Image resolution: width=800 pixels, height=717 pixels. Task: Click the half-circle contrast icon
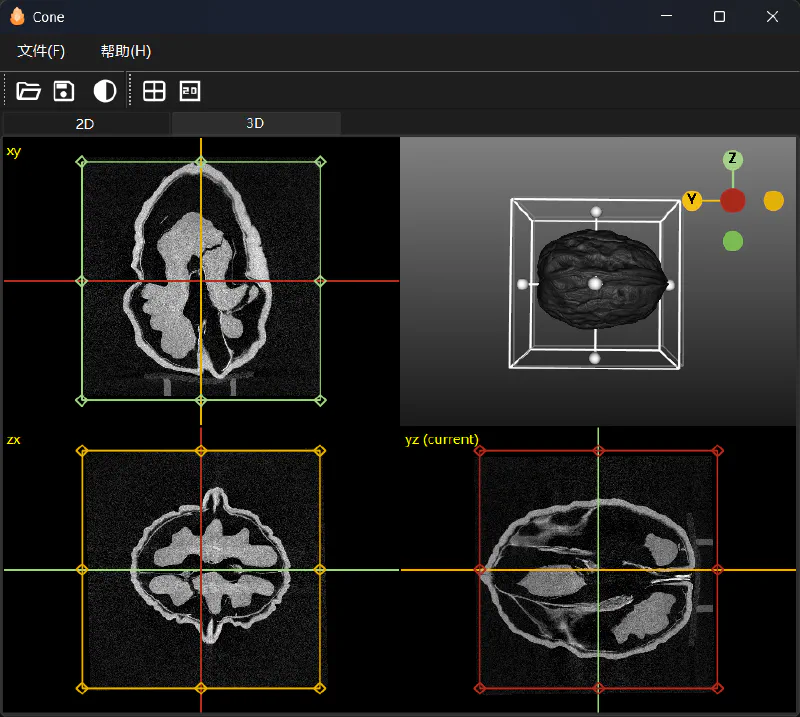[x=105, y=91]
